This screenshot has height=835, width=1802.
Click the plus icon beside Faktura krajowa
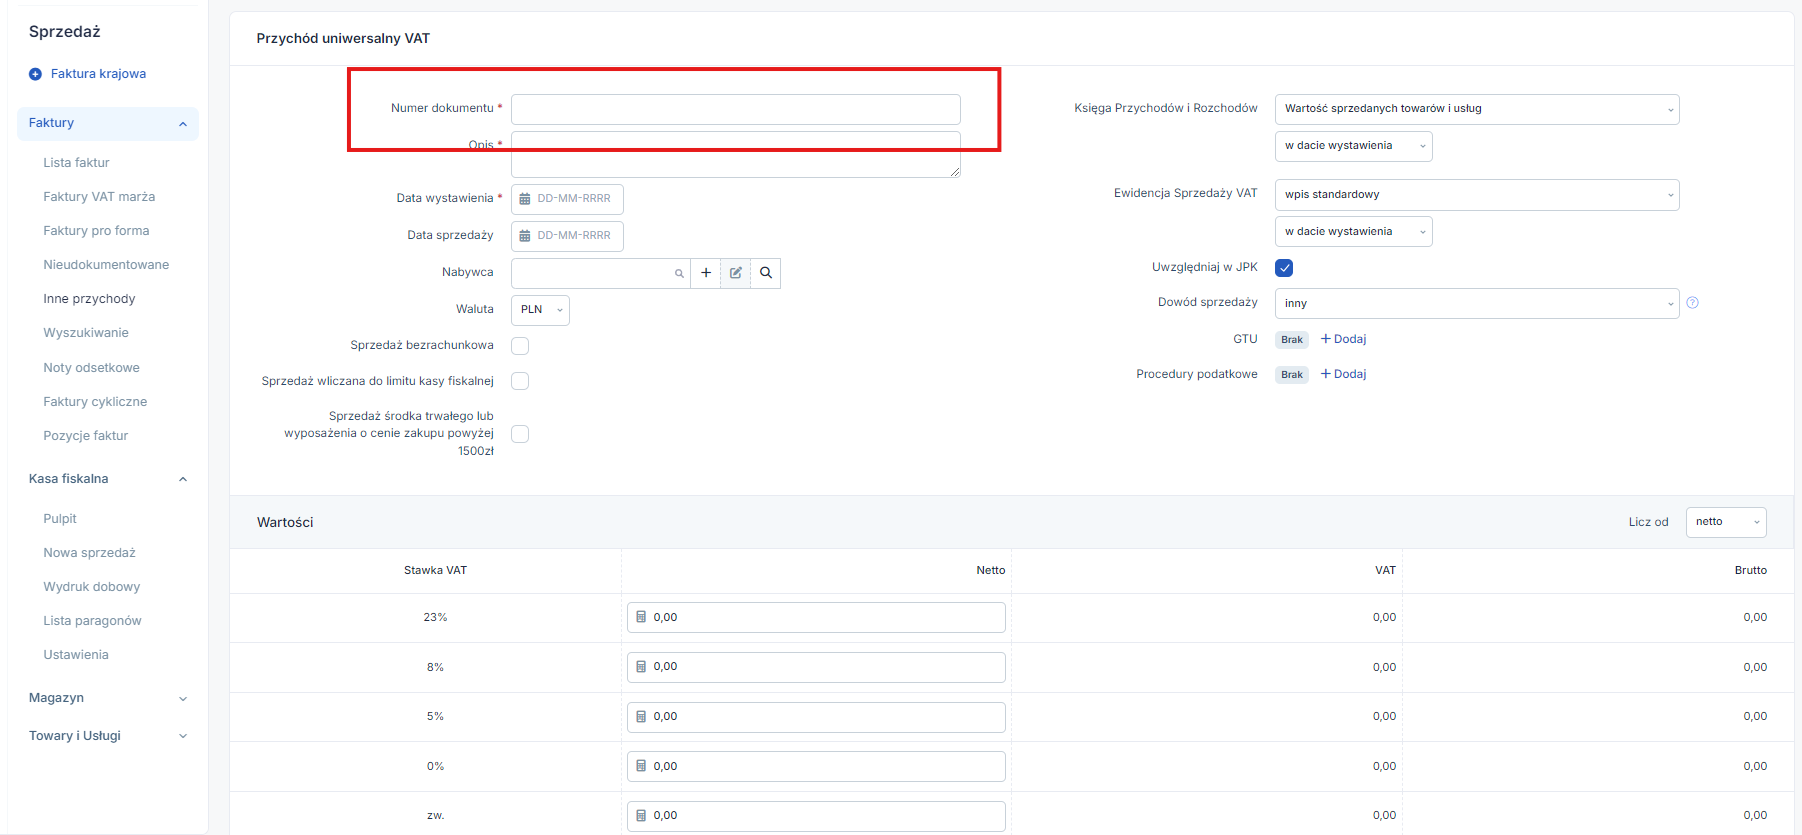click(35, 74)
